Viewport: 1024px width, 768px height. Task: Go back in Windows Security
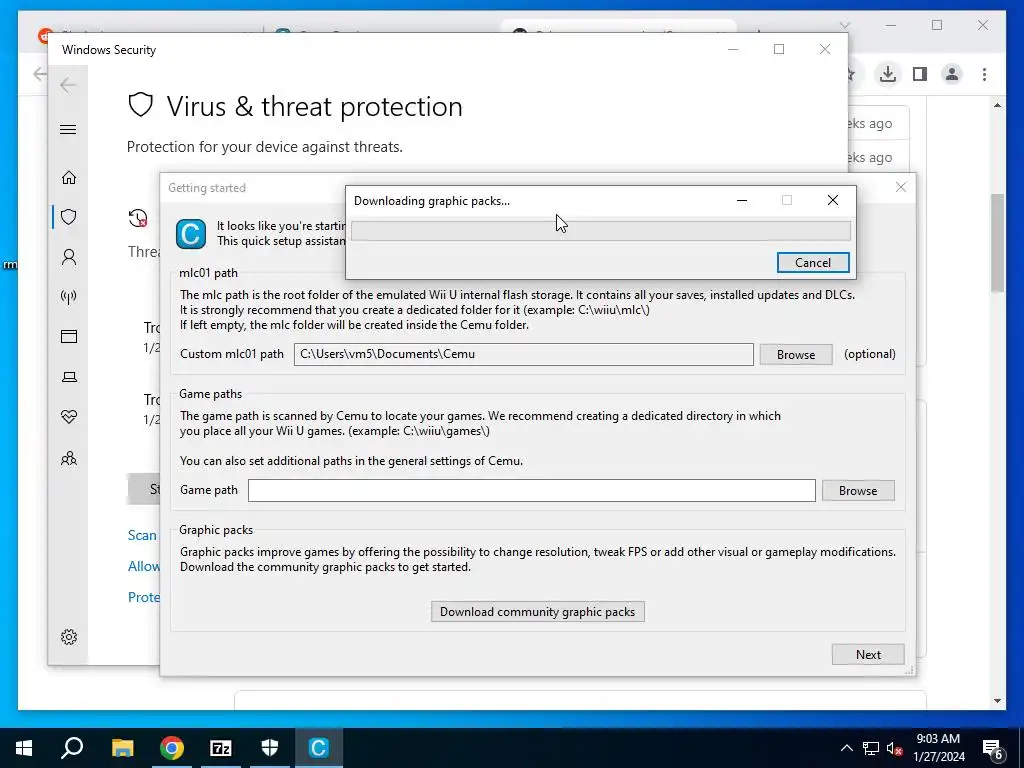click(x=68, y=84)
